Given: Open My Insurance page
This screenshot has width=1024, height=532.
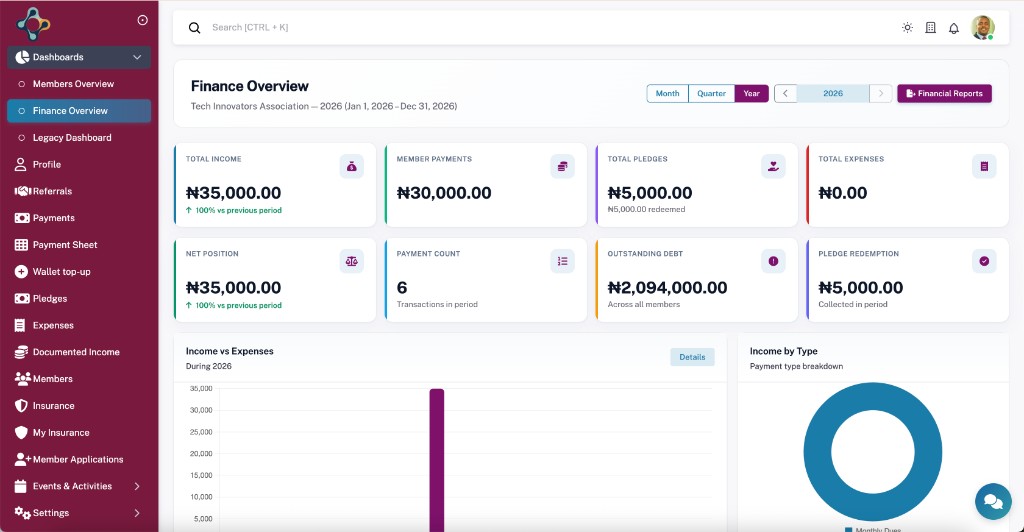Looking at the screenshot, I should point(79,433).
